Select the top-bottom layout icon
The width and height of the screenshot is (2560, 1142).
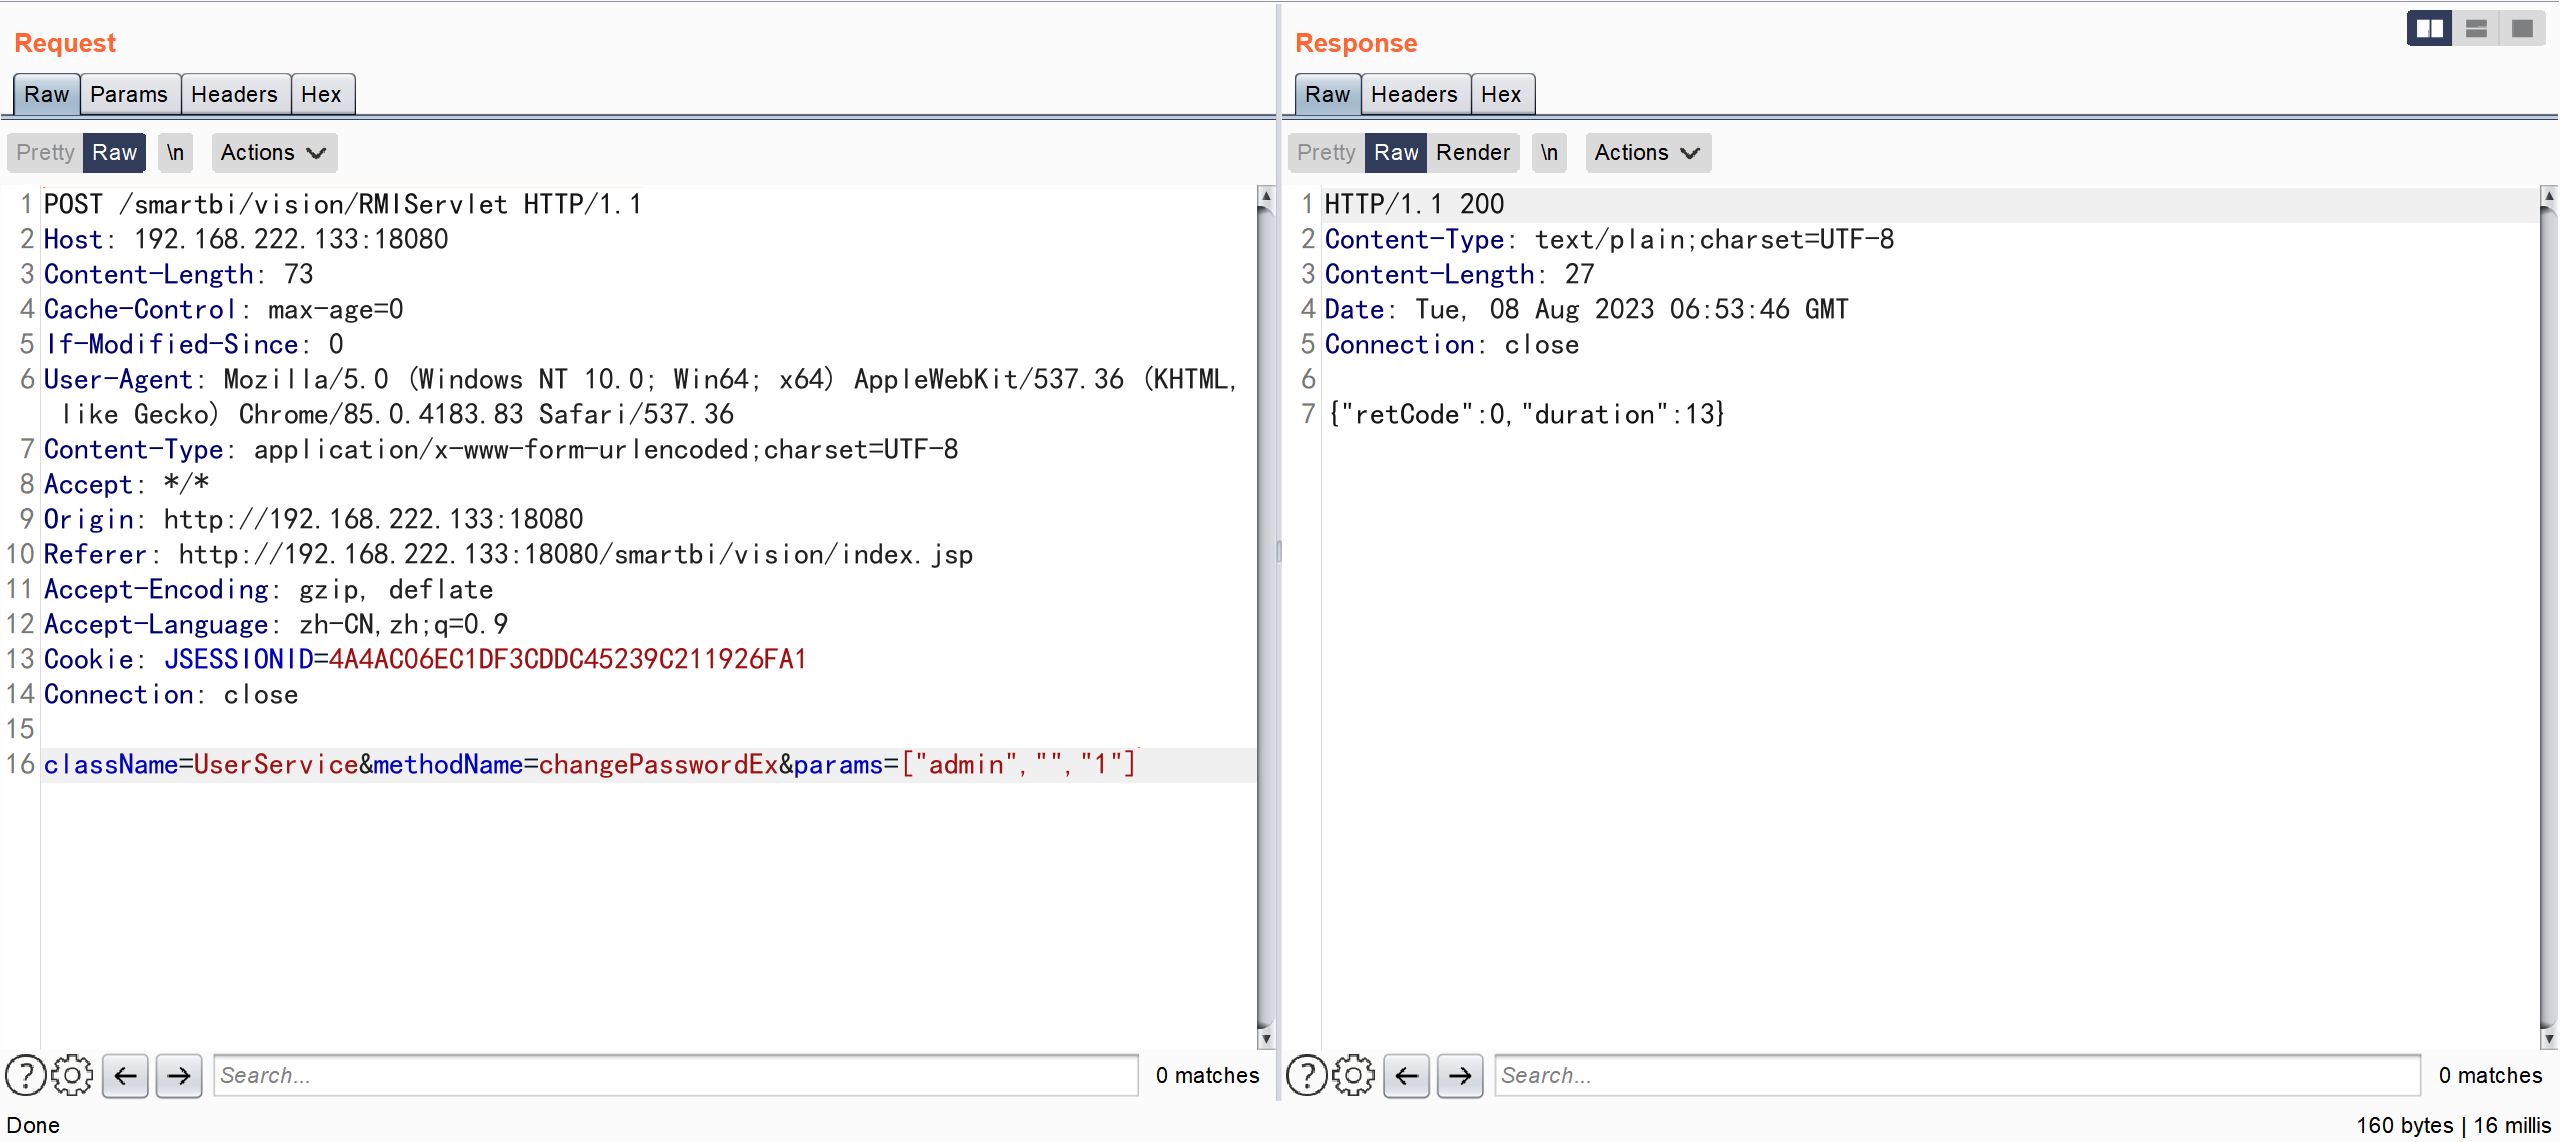point(2476,29)
